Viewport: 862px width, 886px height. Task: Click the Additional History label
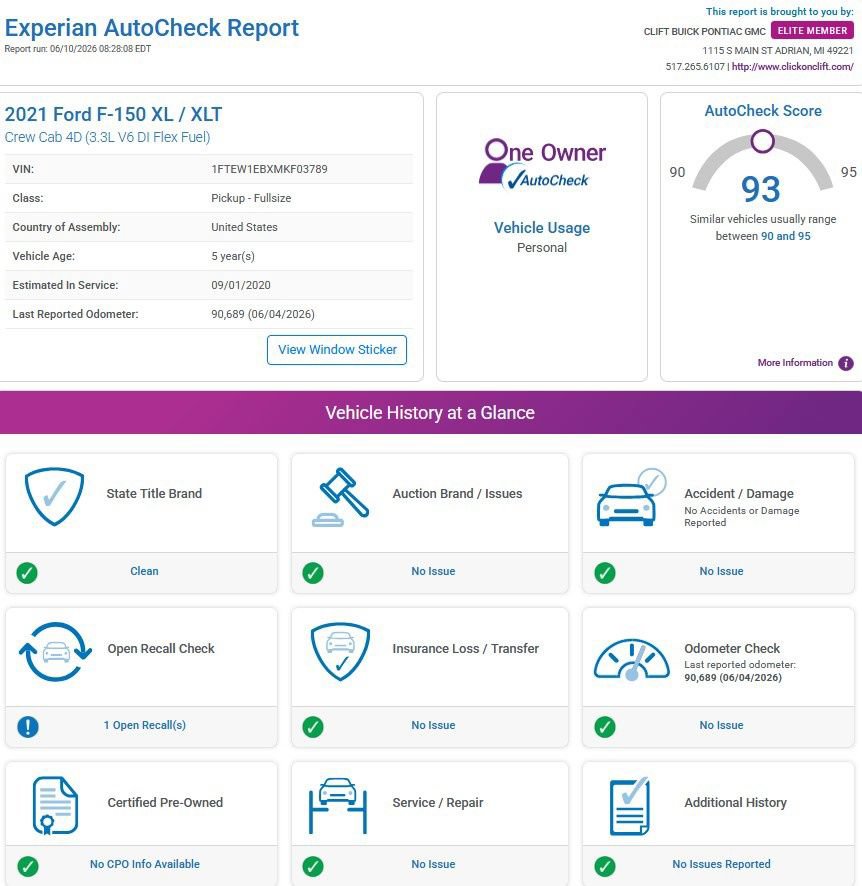735,802
